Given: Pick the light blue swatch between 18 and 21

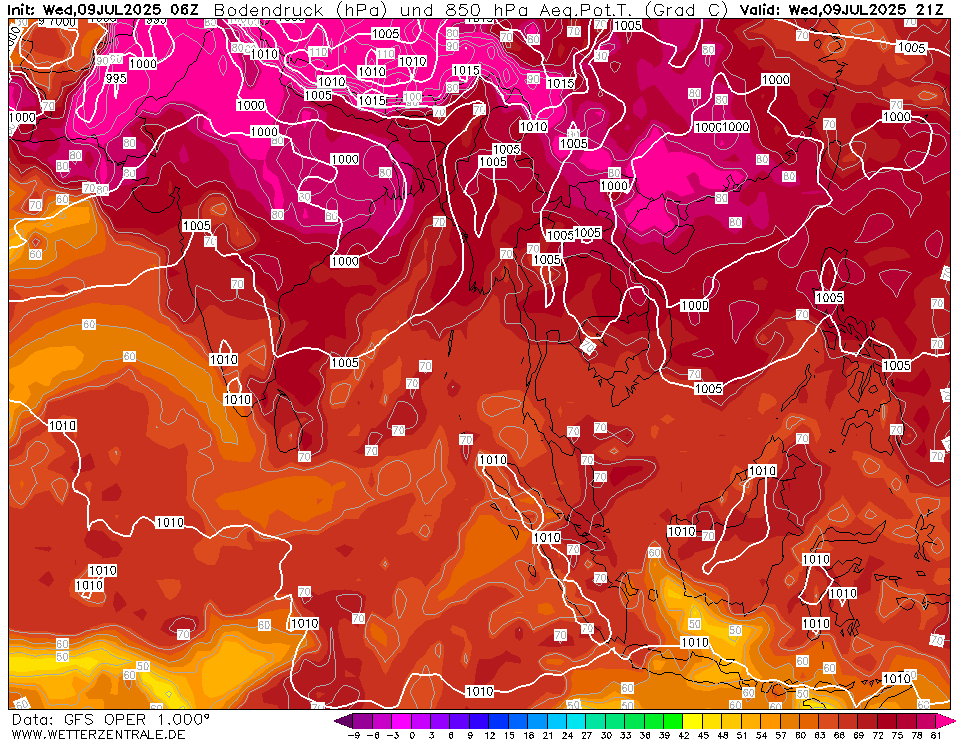Looking at the screenshot, I should [537, 721].
